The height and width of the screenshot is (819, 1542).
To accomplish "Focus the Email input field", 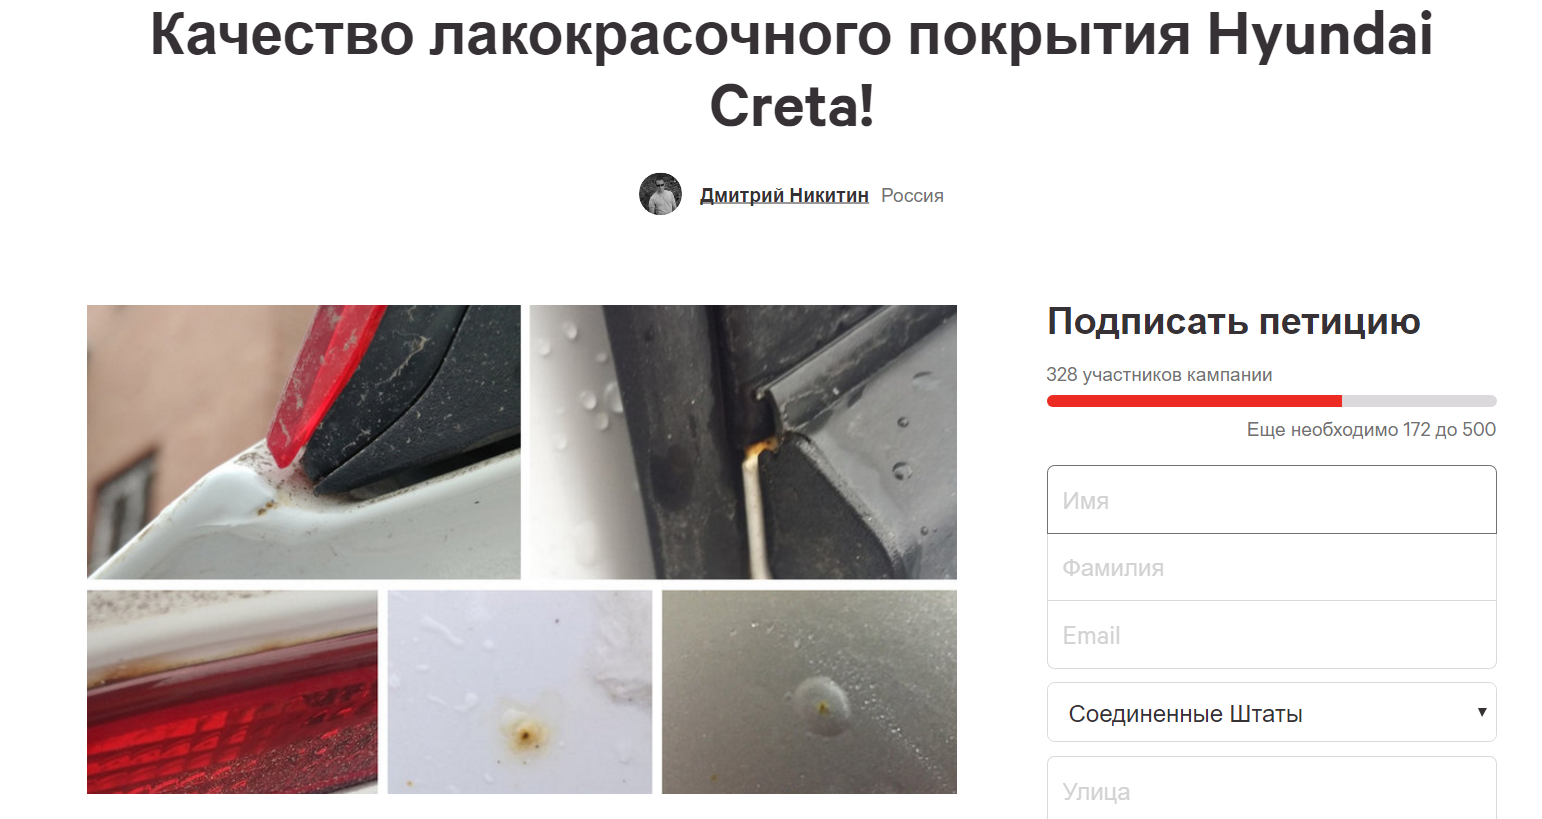I will point(1272,635).
